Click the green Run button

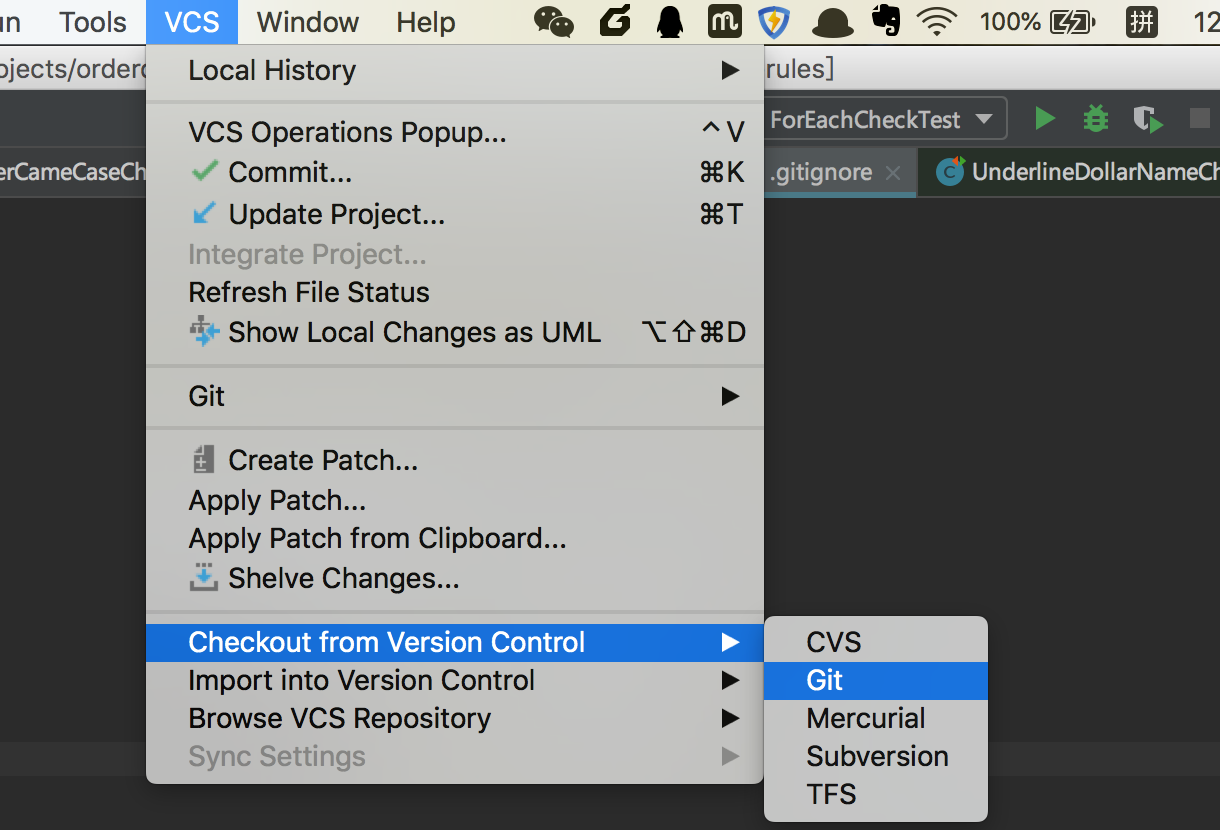pyautogui.click(x=1045, y=119)
